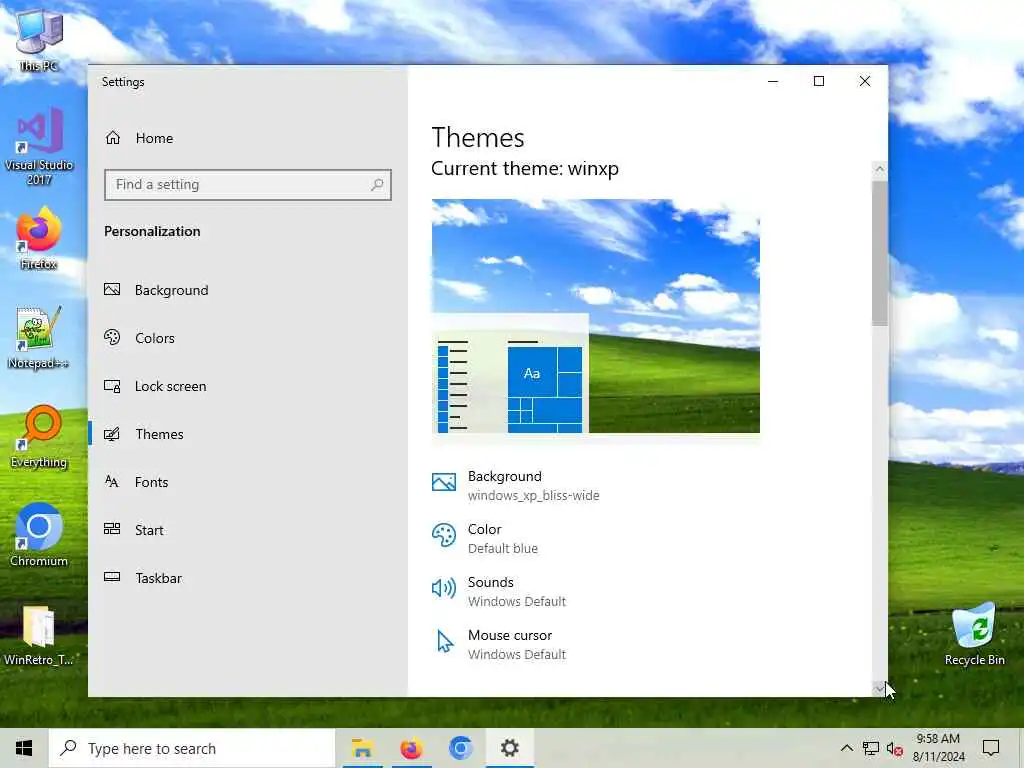
Task: Click the winxp theme preview image
Action: click(596, 316)
